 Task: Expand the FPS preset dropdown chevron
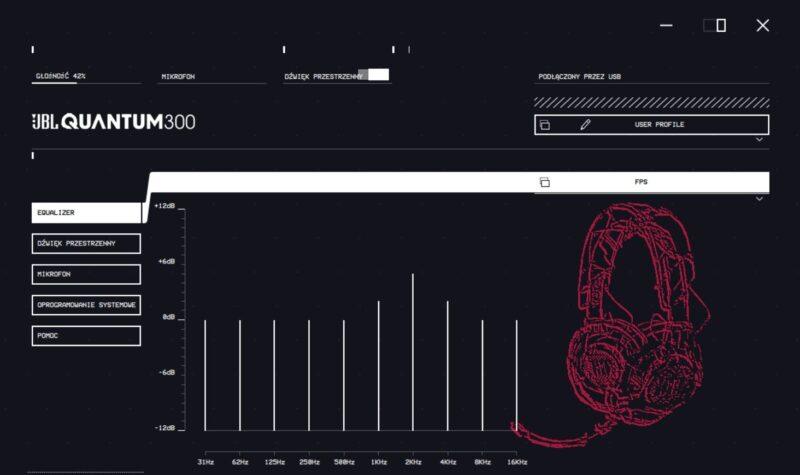(759, 199)
